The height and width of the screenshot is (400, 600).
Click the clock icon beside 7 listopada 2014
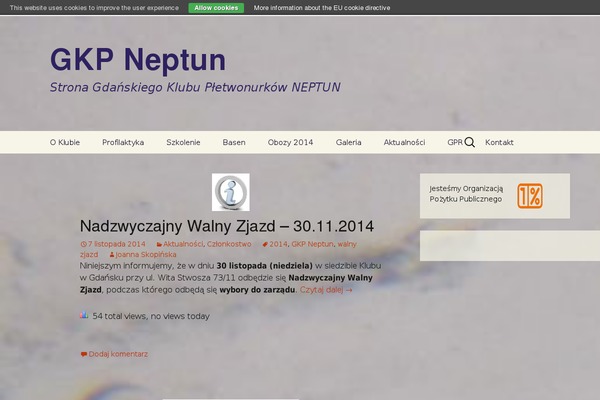tap(83, 244)
